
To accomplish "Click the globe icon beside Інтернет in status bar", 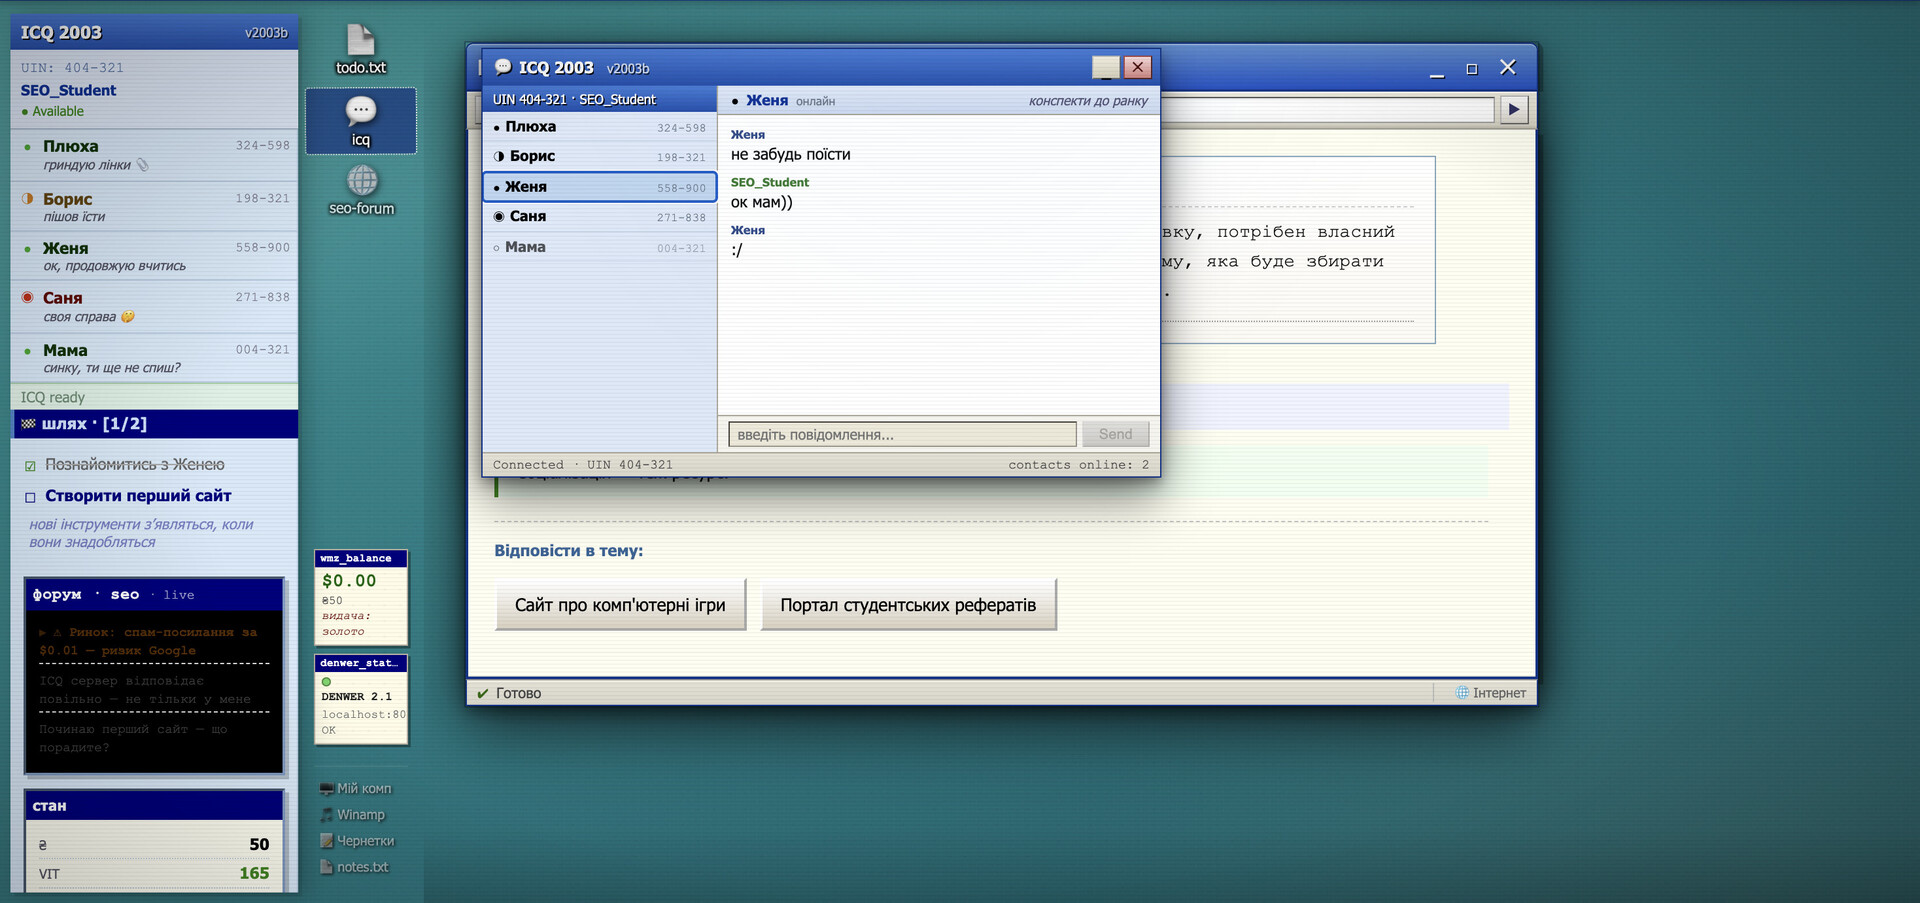I will click(x=1462, y=692).
